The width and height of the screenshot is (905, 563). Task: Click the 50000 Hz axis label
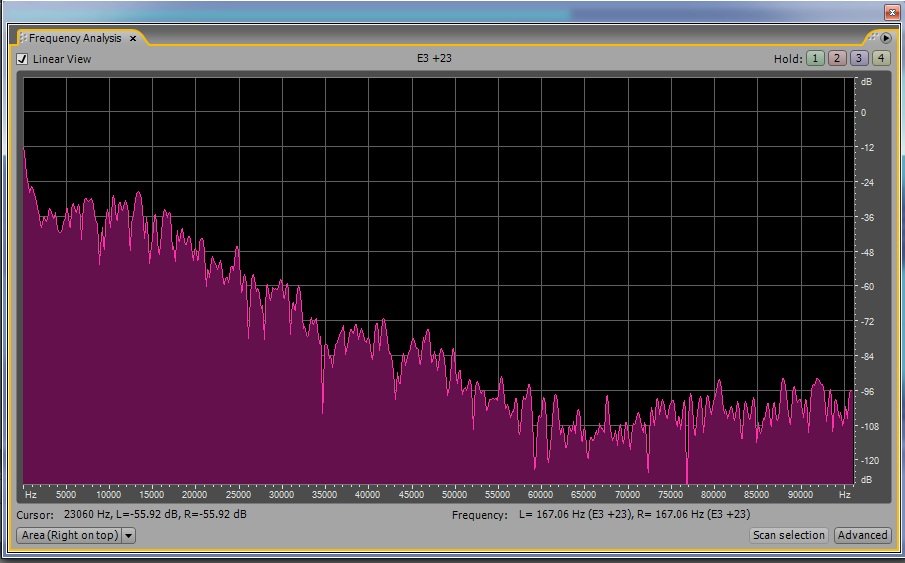[x=454, y=494]
